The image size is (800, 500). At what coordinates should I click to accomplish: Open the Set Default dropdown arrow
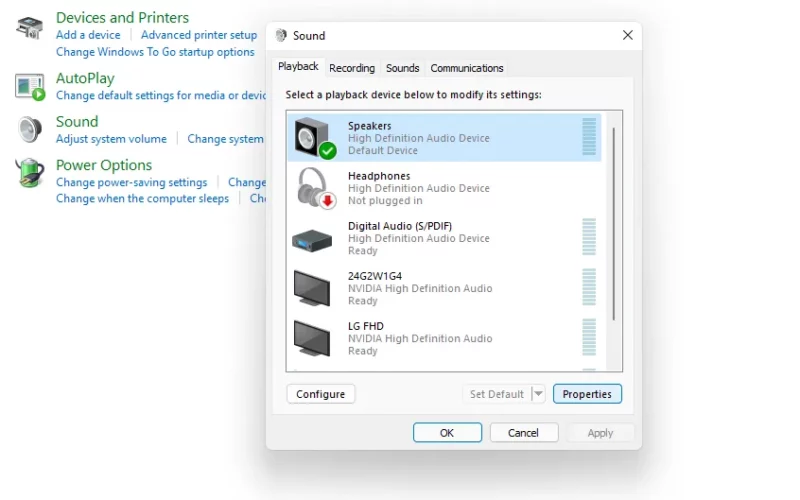tap(538, 394)
